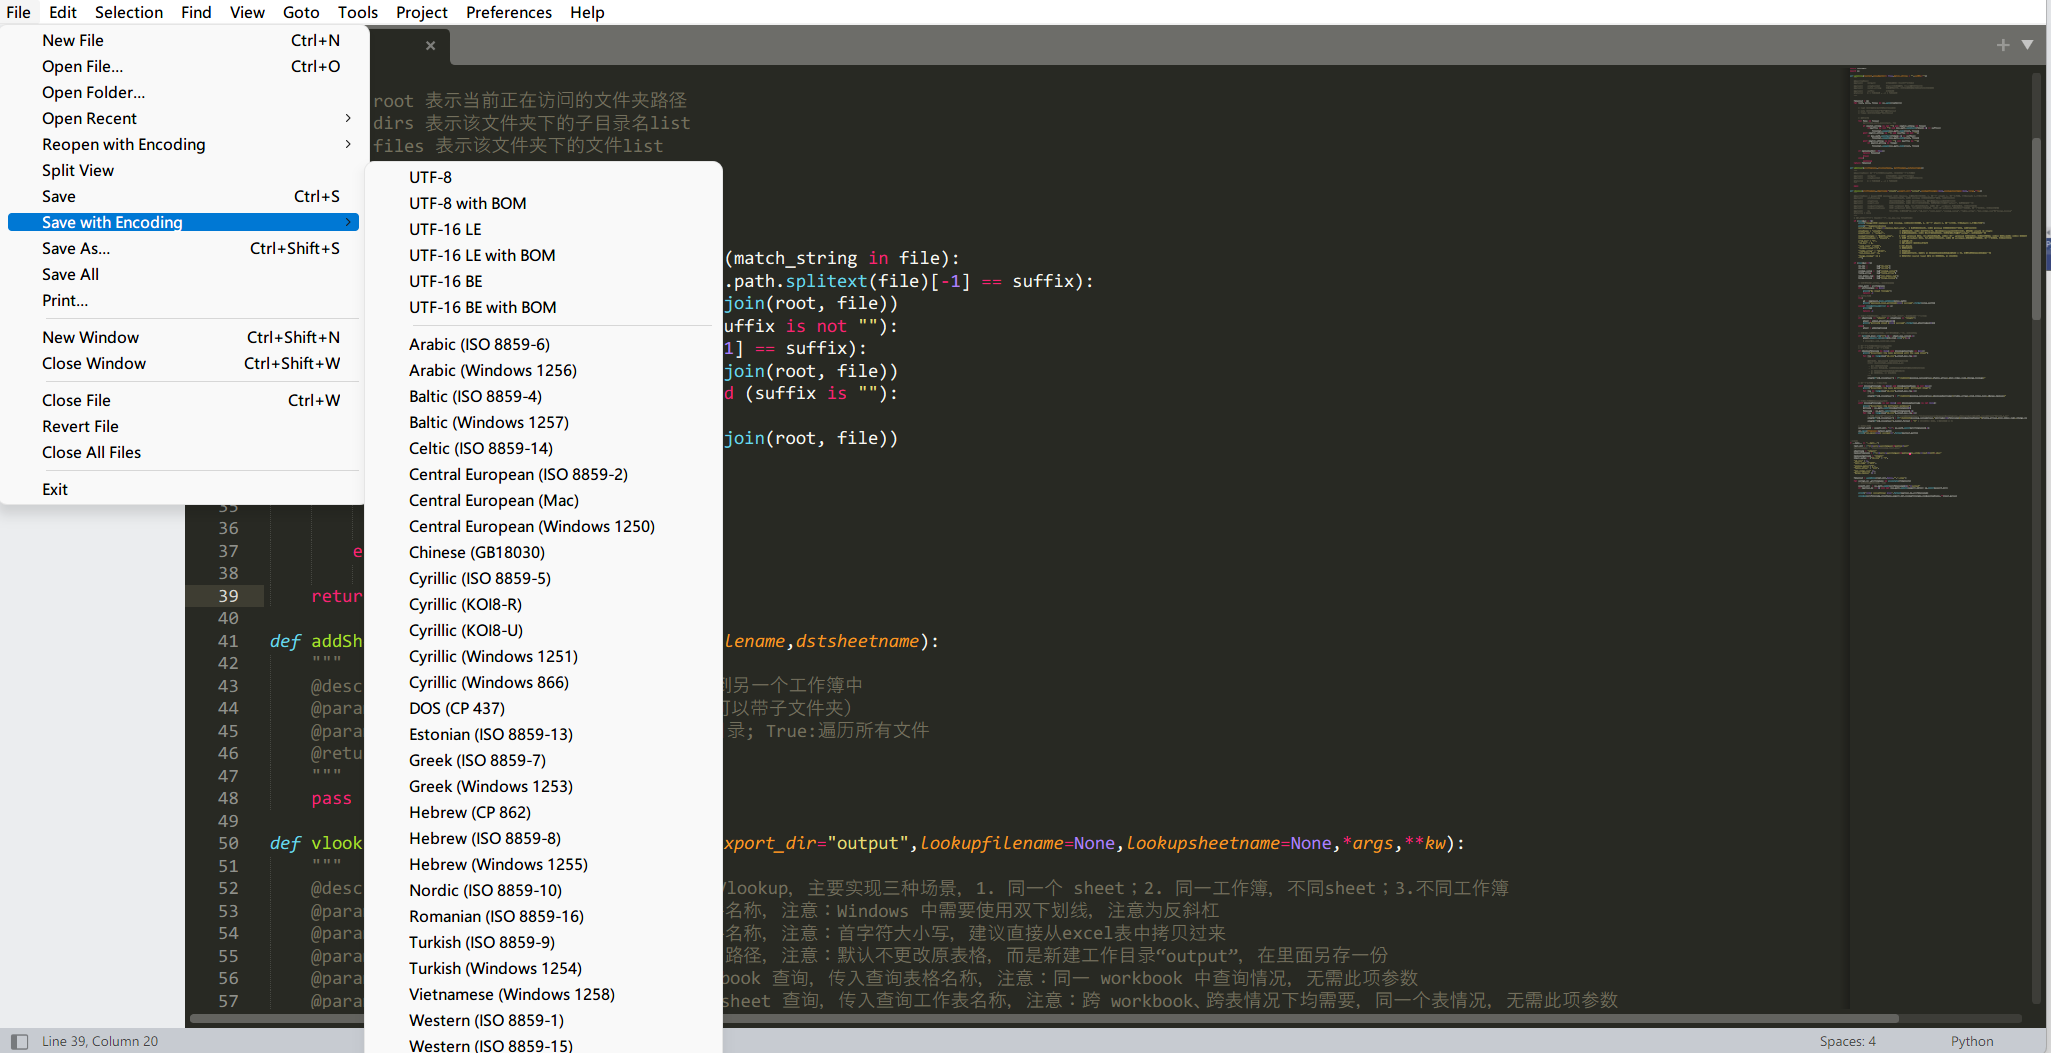
Task: Select Western (ISO 8859-1) encoding
Action: pos(543,1020)
